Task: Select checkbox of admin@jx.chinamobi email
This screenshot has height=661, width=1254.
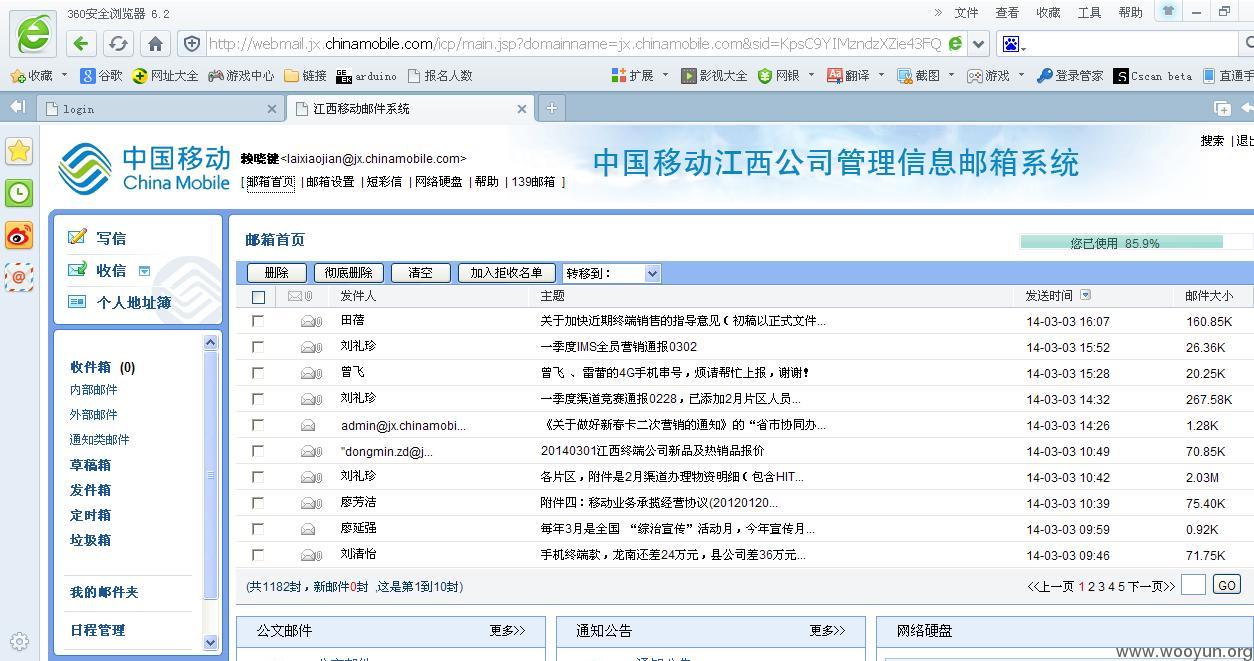Action: (258, 425)
